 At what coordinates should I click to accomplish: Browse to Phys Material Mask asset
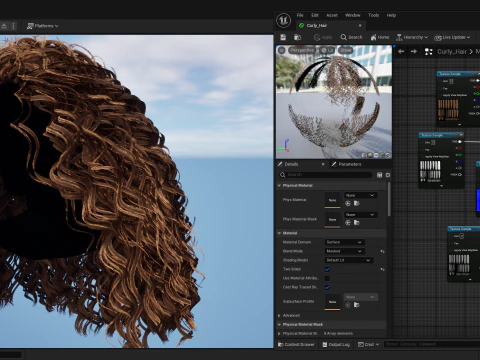356,223
